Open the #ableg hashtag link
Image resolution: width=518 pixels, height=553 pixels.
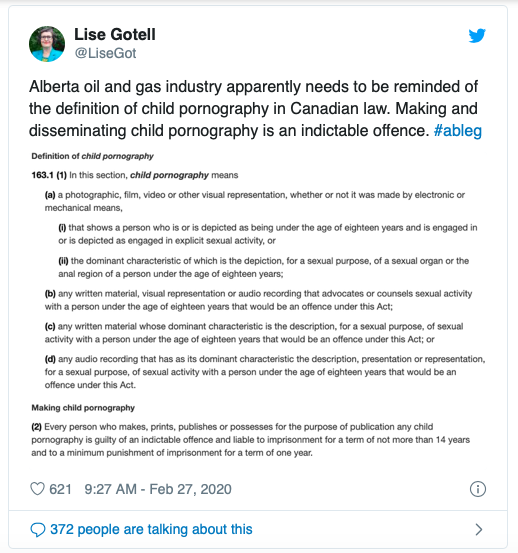pyautogui.click(x=457, y=130)
